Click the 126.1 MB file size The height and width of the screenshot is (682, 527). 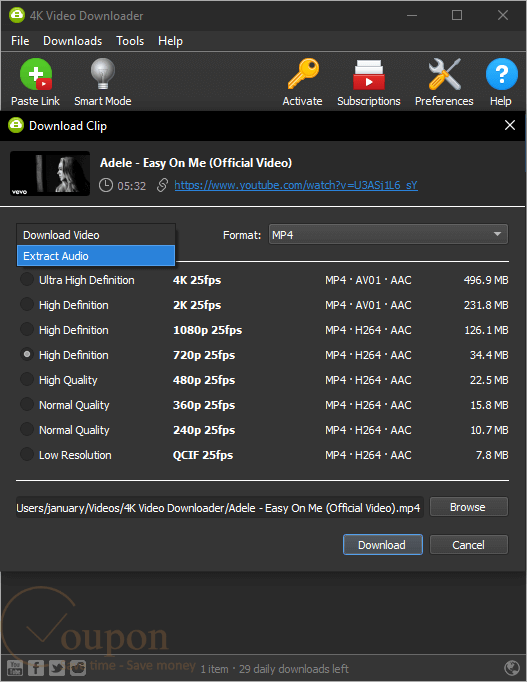(486, 330)
